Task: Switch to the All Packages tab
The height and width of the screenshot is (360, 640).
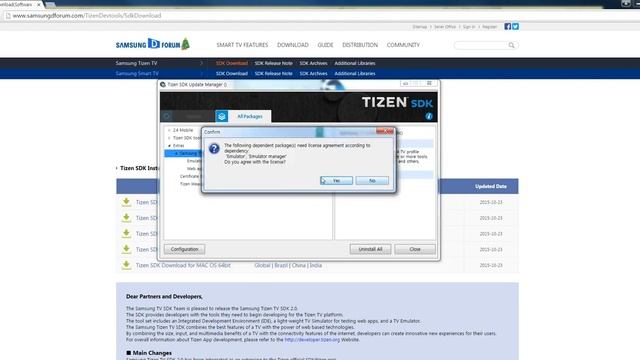Action: coord(250,116)
